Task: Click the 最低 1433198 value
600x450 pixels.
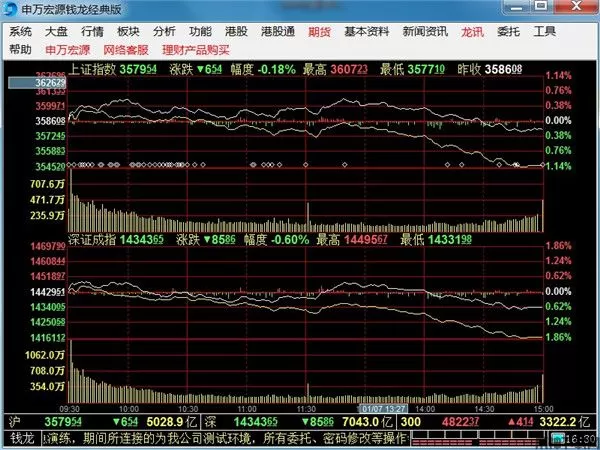Action: pyautogui.click(x=450, y=240)
